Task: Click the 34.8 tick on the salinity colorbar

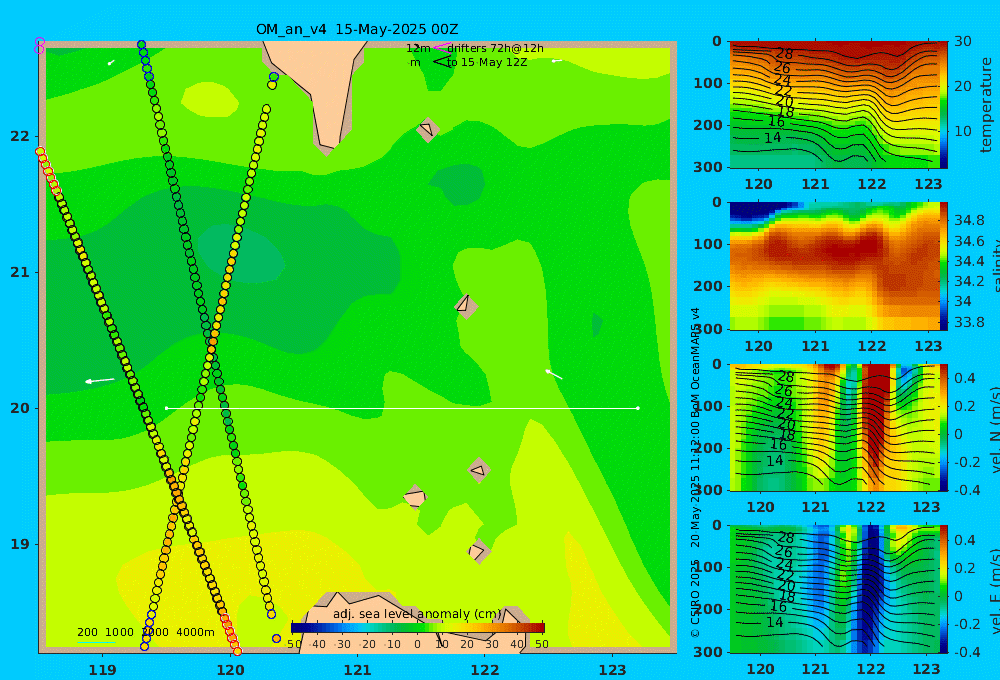Action: pyautogui.click(x=969, y=221)
